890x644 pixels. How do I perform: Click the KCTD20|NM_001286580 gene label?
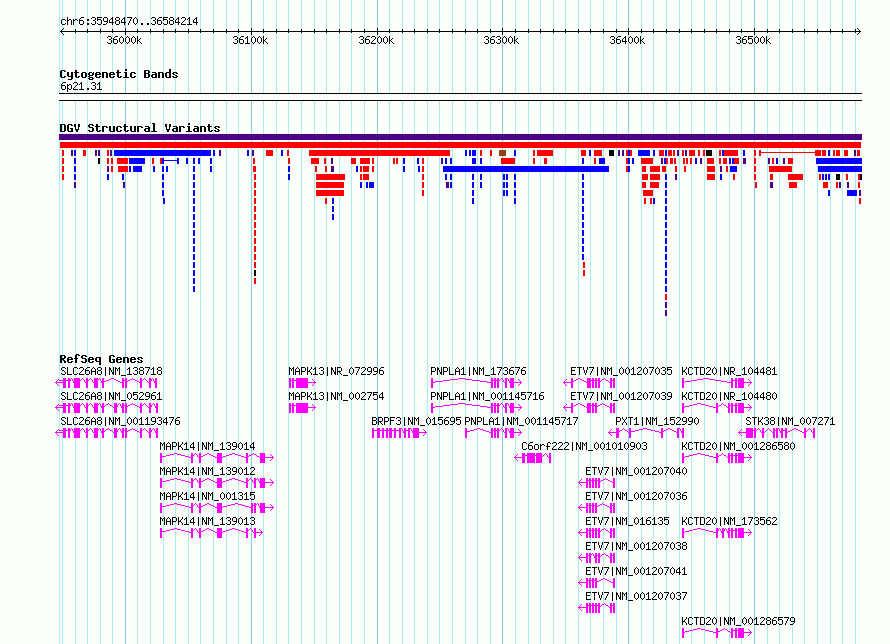pyautogui.click(x=738, y=446)
